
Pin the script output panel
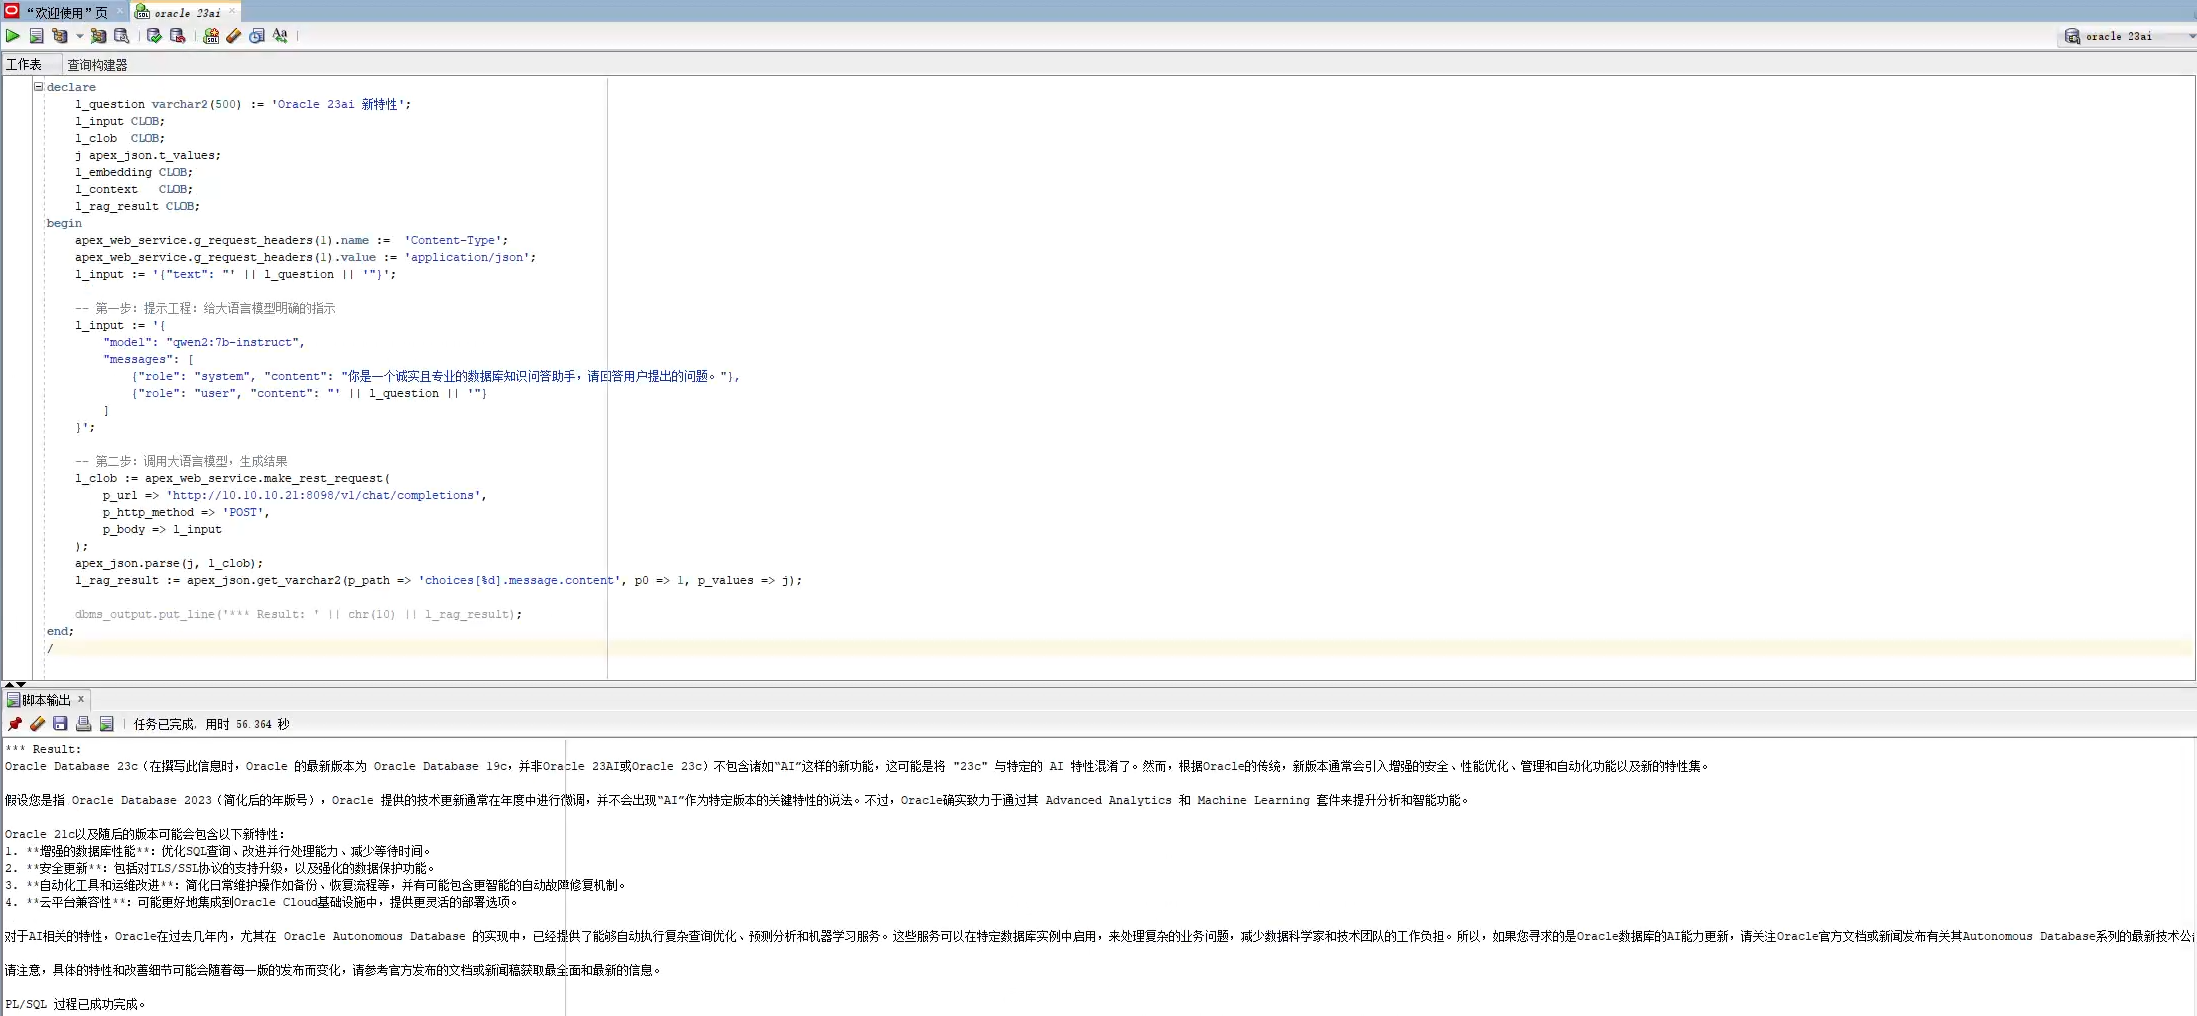[14, 724]
